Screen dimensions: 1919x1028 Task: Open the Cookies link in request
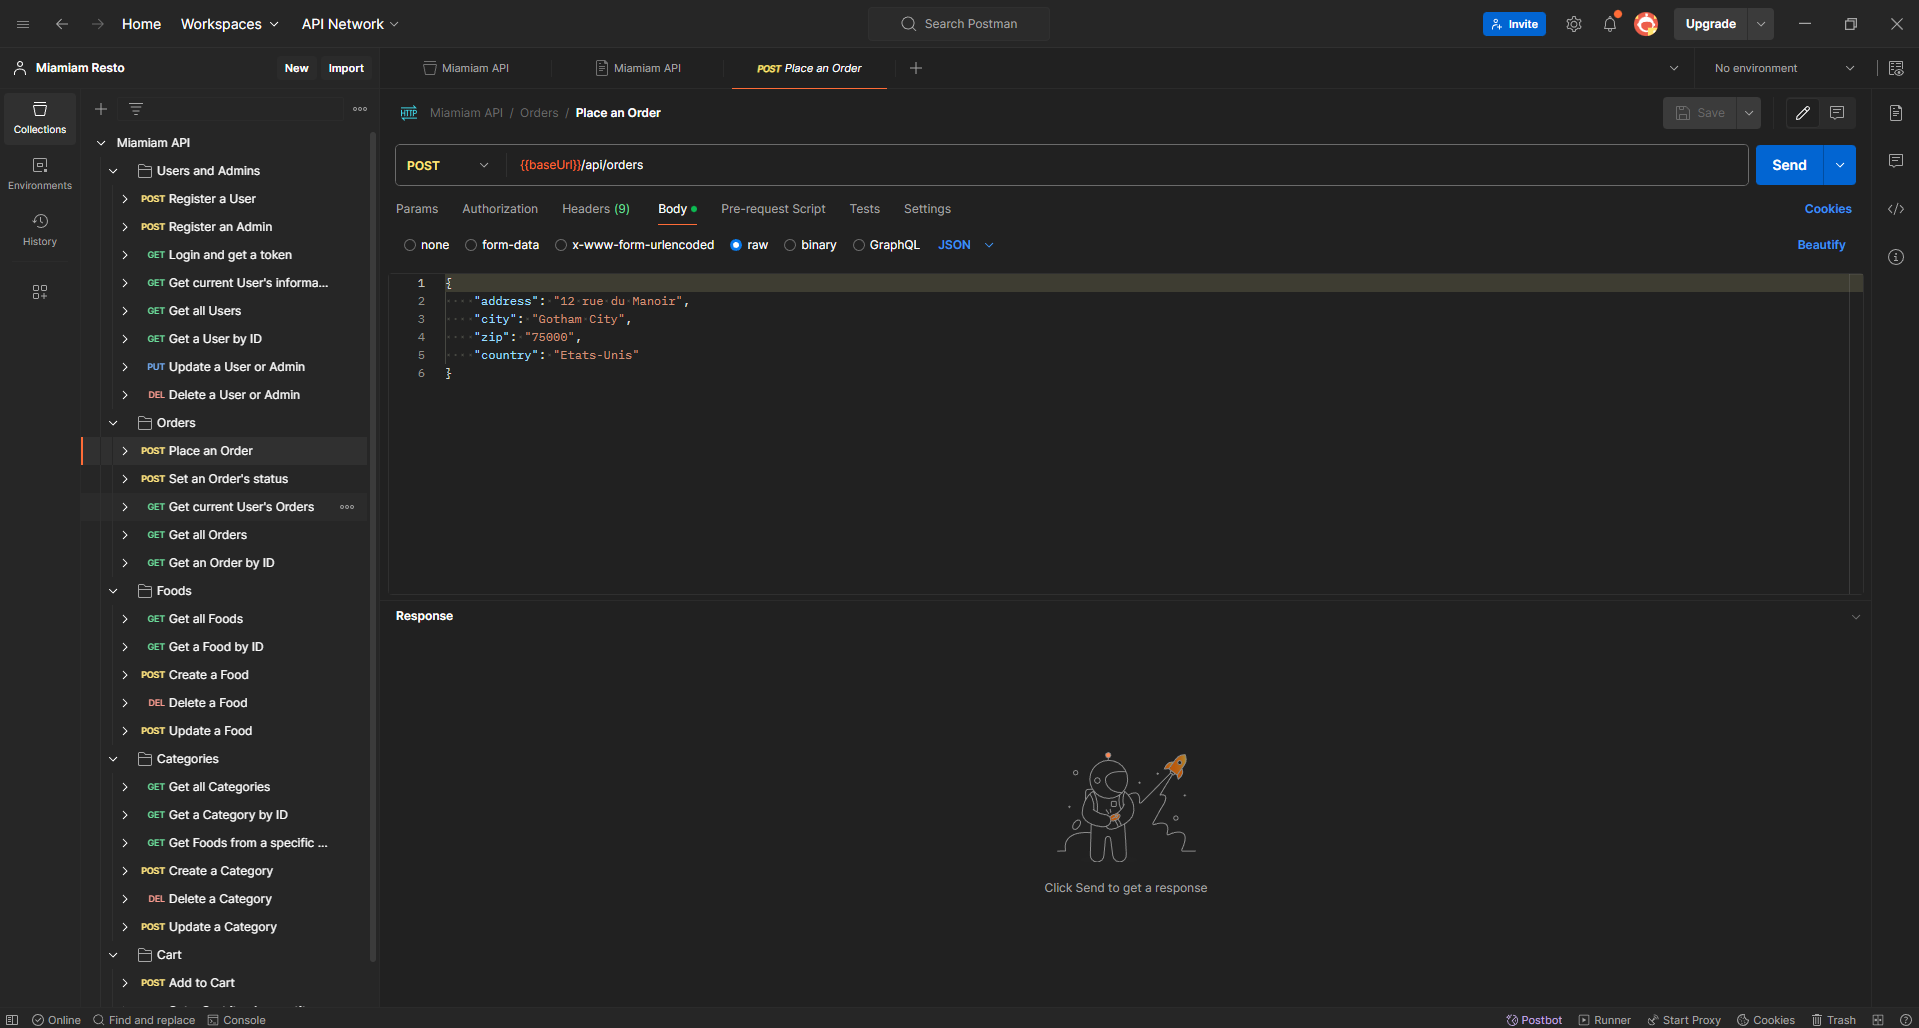[1828, 209]
